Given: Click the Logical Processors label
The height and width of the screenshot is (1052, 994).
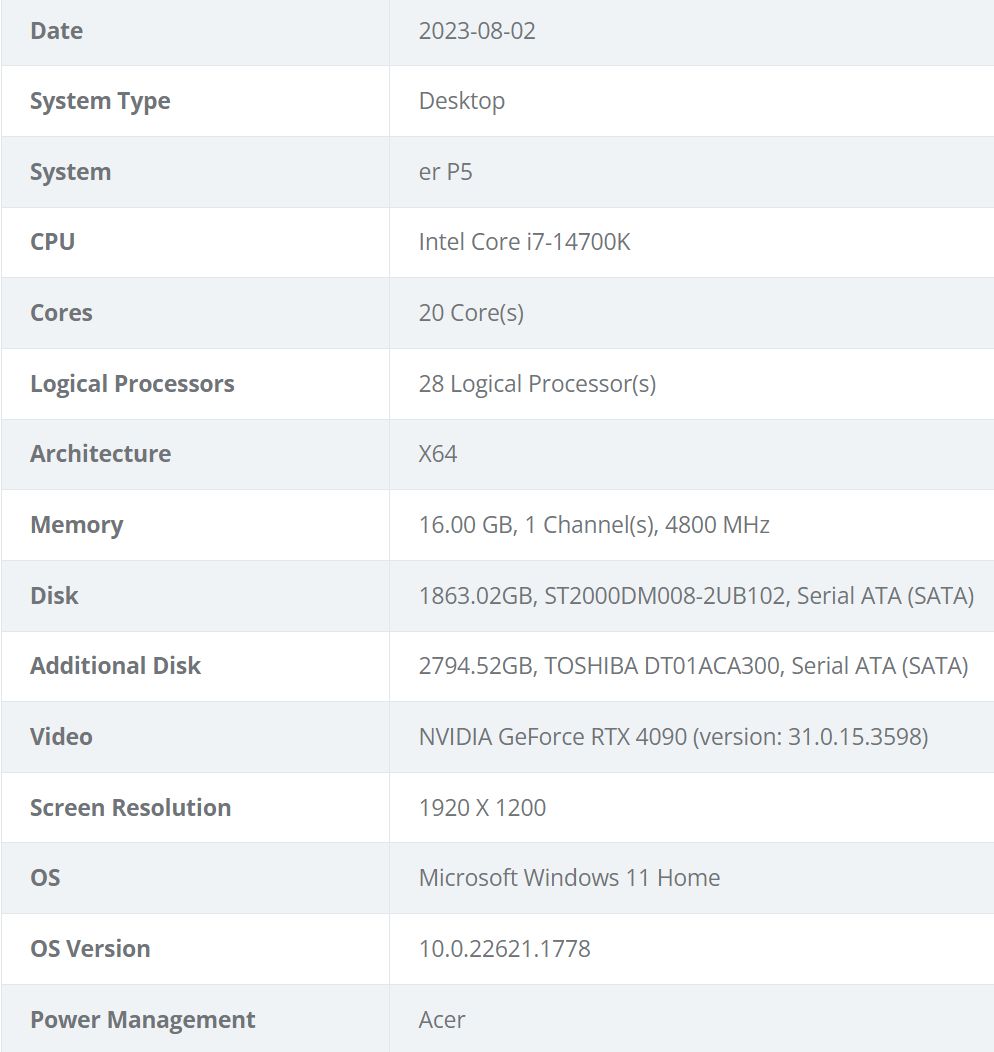Looking at the screenshot, I should (132, 384).
